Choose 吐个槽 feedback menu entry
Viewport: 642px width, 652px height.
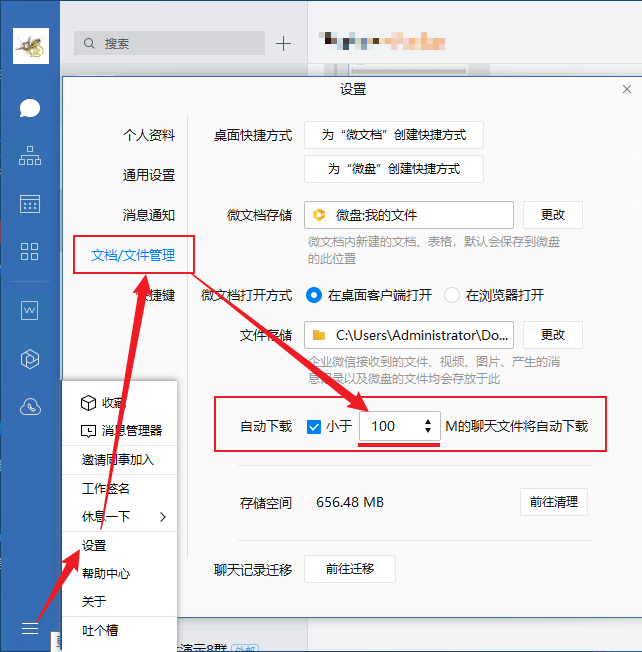coord(119,630)
